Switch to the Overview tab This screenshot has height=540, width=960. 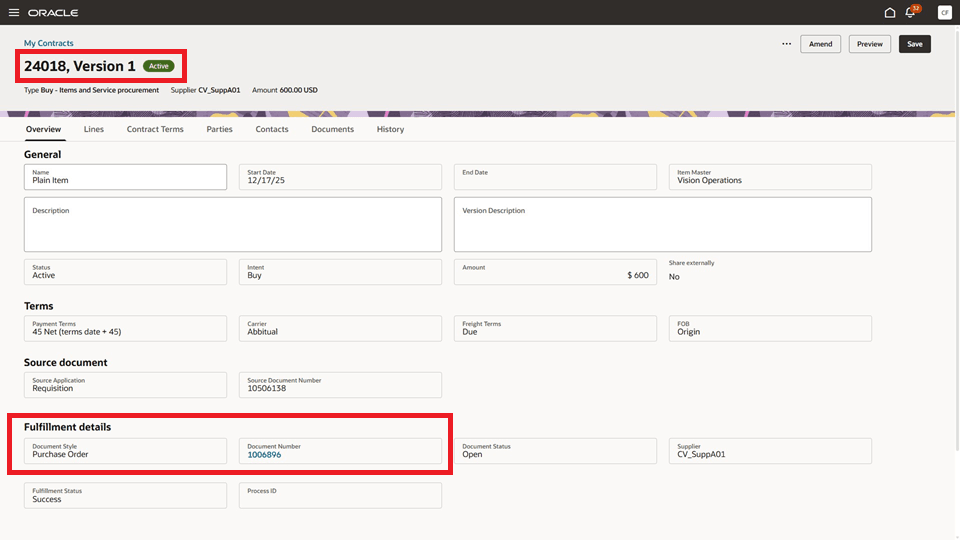43,129
